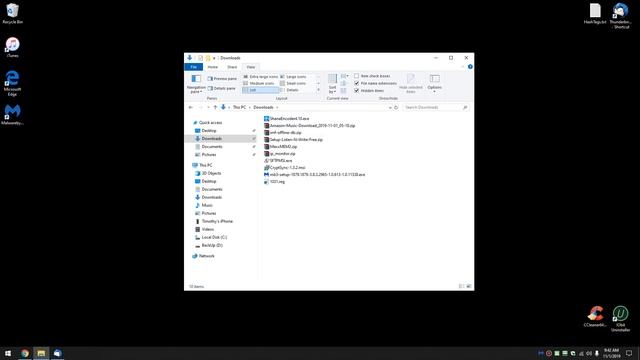
Task: Click the taskbar clock and date
Action: [x=611, y=353]
